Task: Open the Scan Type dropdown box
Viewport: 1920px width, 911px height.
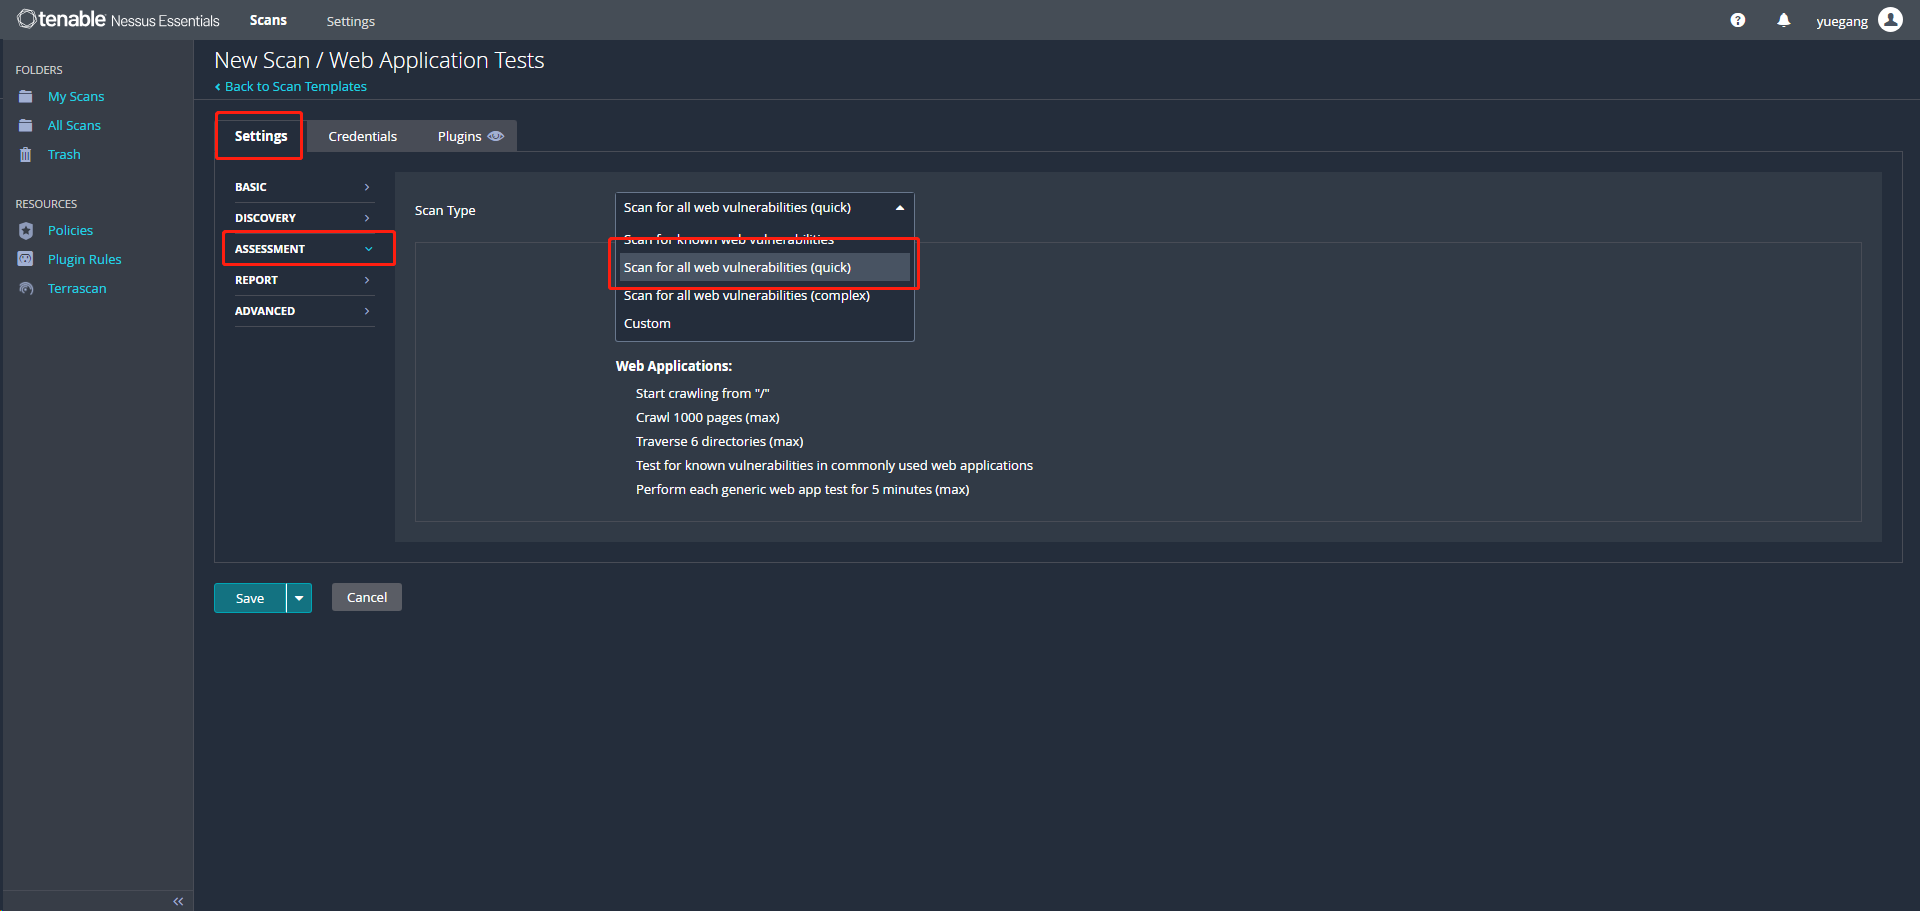Action: (x=764, y=208)
